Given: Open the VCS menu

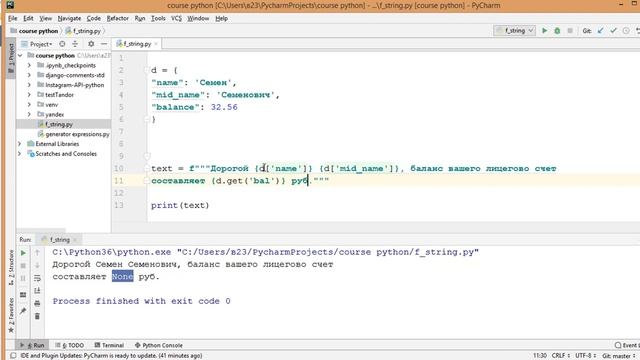Looking at the screenshot, I should click(176, 18).
